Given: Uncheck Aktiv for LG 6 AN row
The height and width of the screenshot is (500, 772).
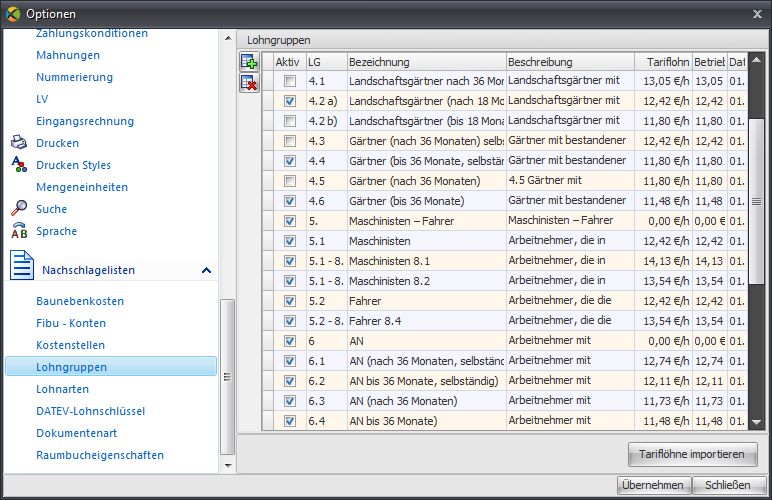Looking at the screenshot, I should [x=290, y=341].
